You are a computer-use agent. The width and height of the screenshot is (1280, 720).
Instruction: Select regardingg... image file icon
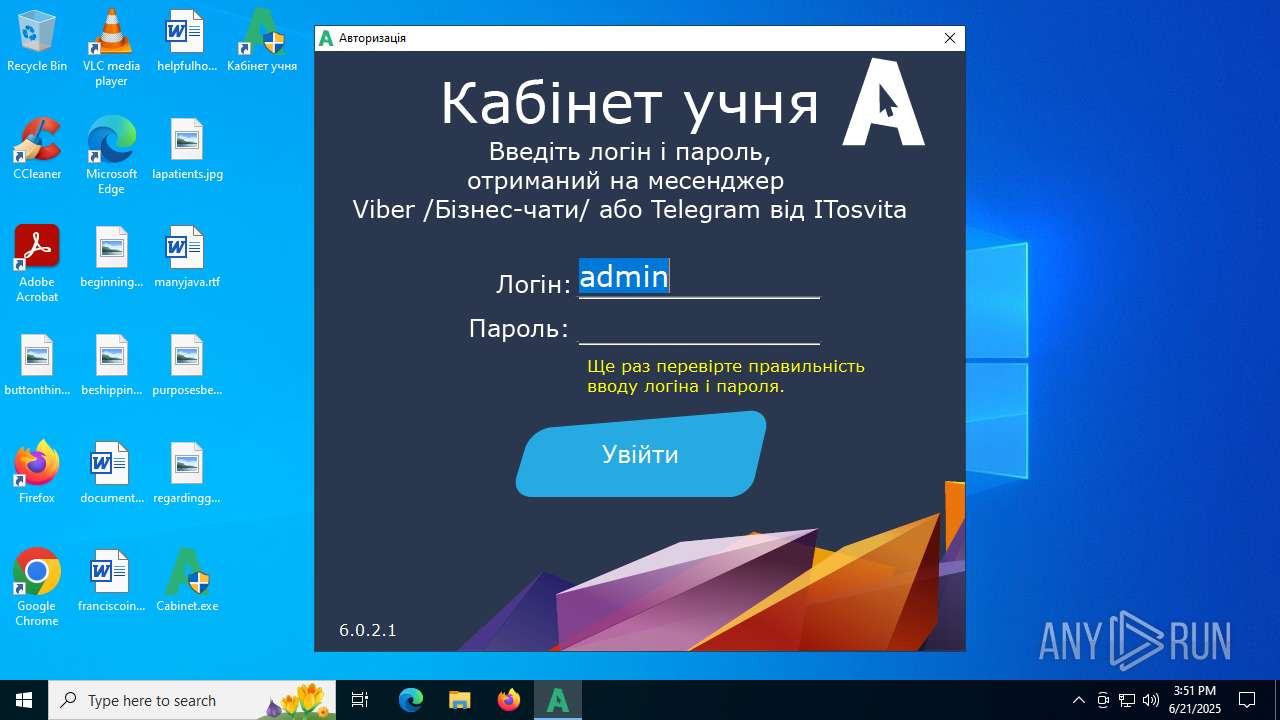pos(187,473)
